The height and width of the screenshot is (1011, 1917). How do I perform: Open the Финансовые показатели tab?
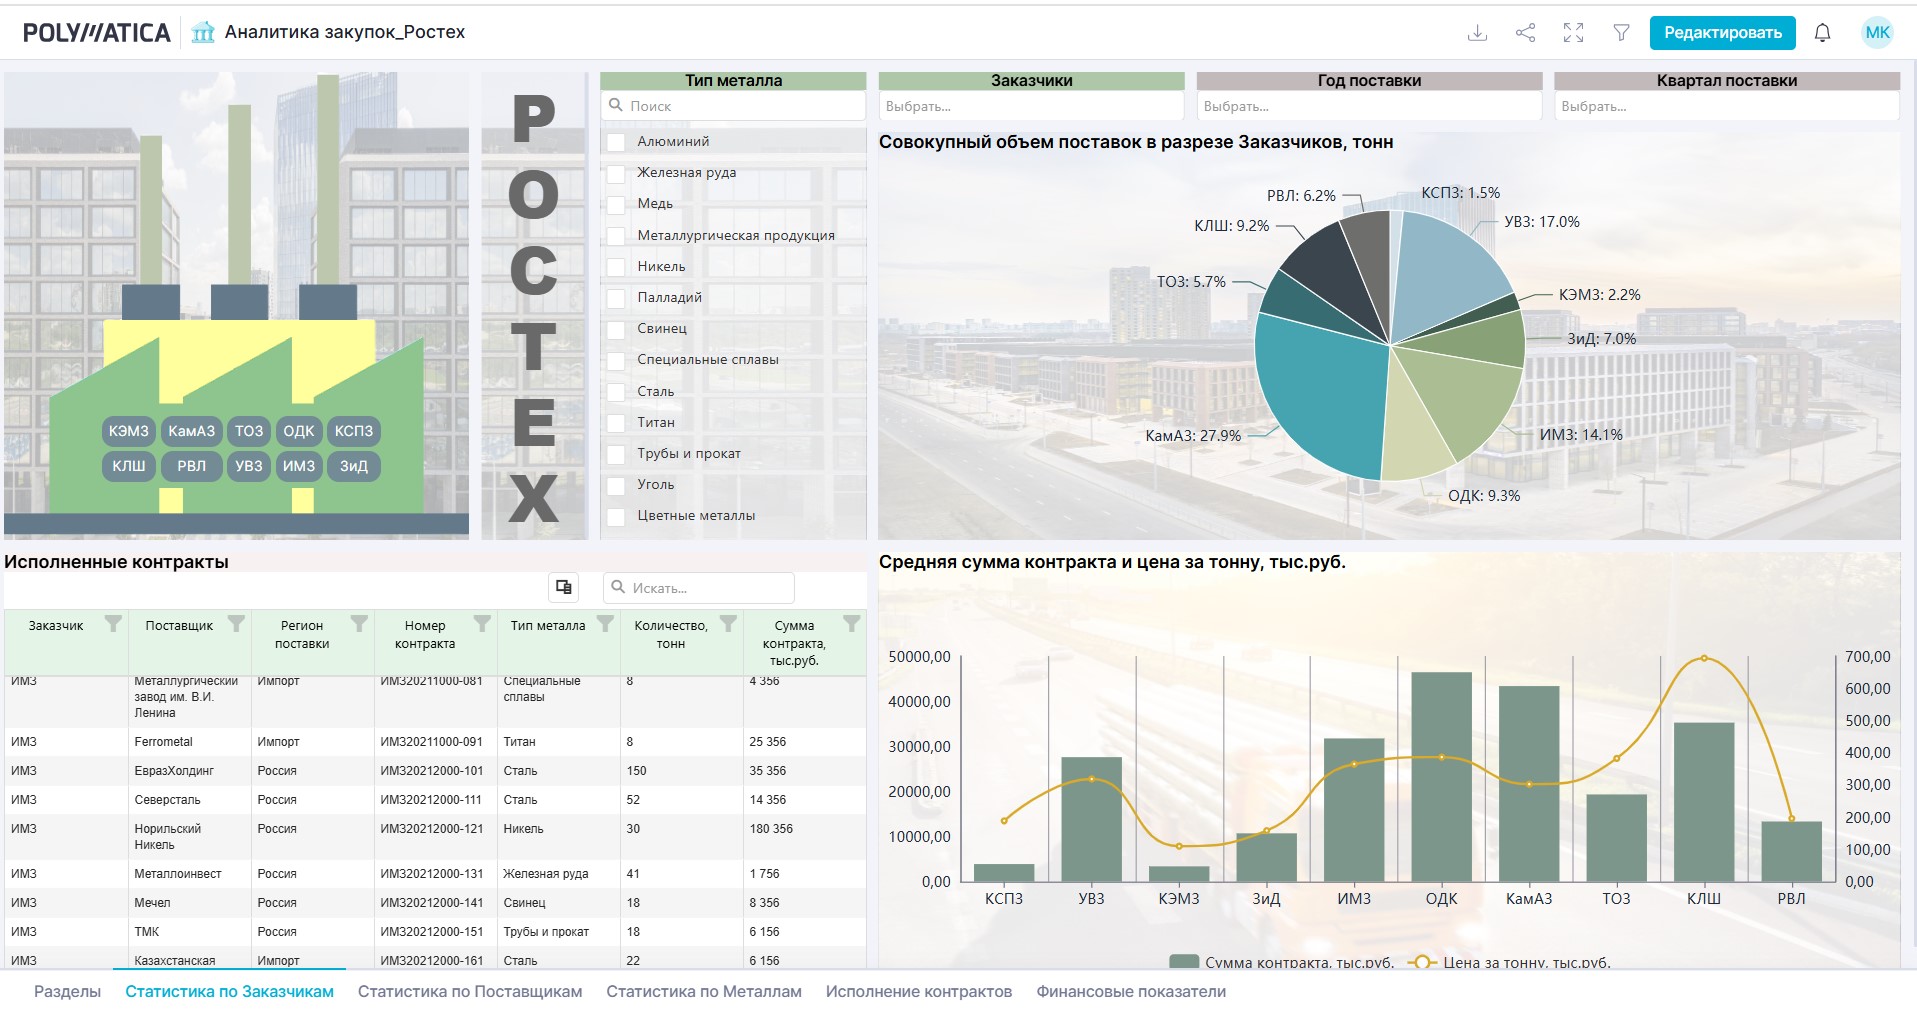pos(1131,991)
